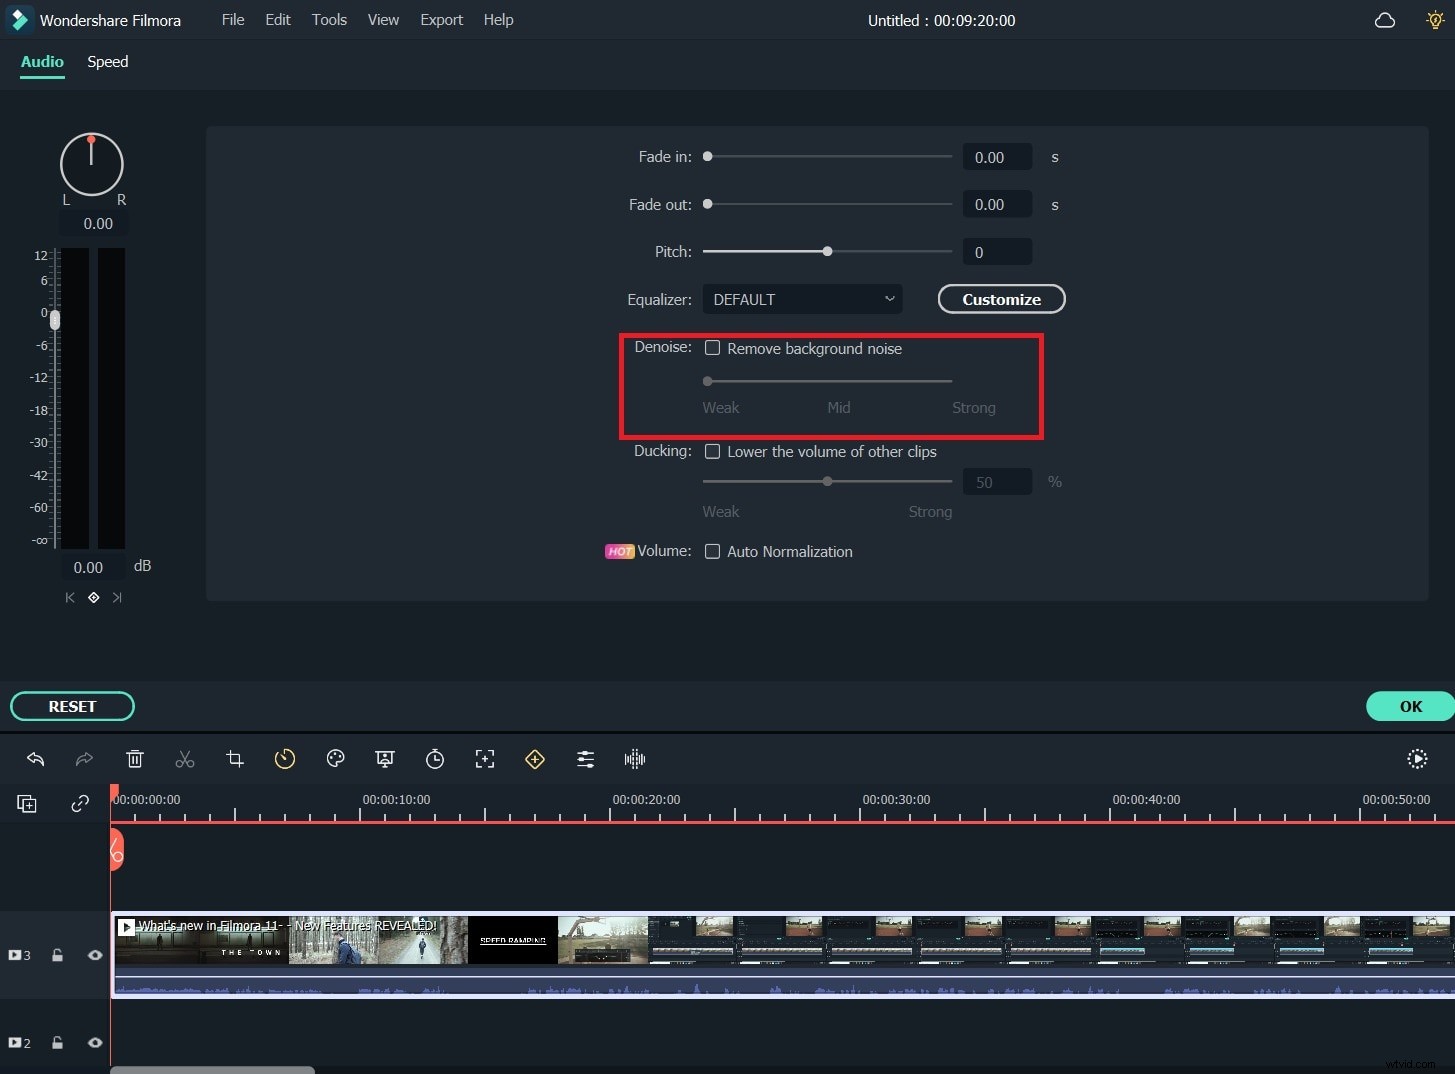
Task: Undo the last action
Action: (36, 759)
